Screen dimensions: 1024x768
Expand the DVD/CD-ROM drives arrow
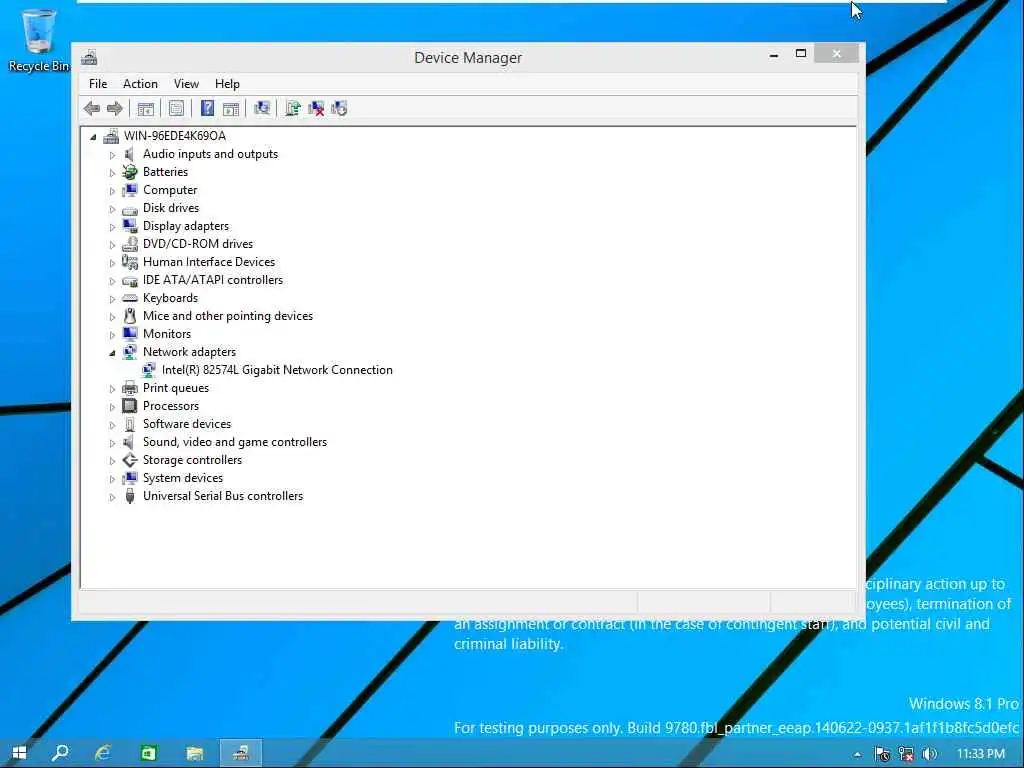pyautogui.click(x=112, y=246)
